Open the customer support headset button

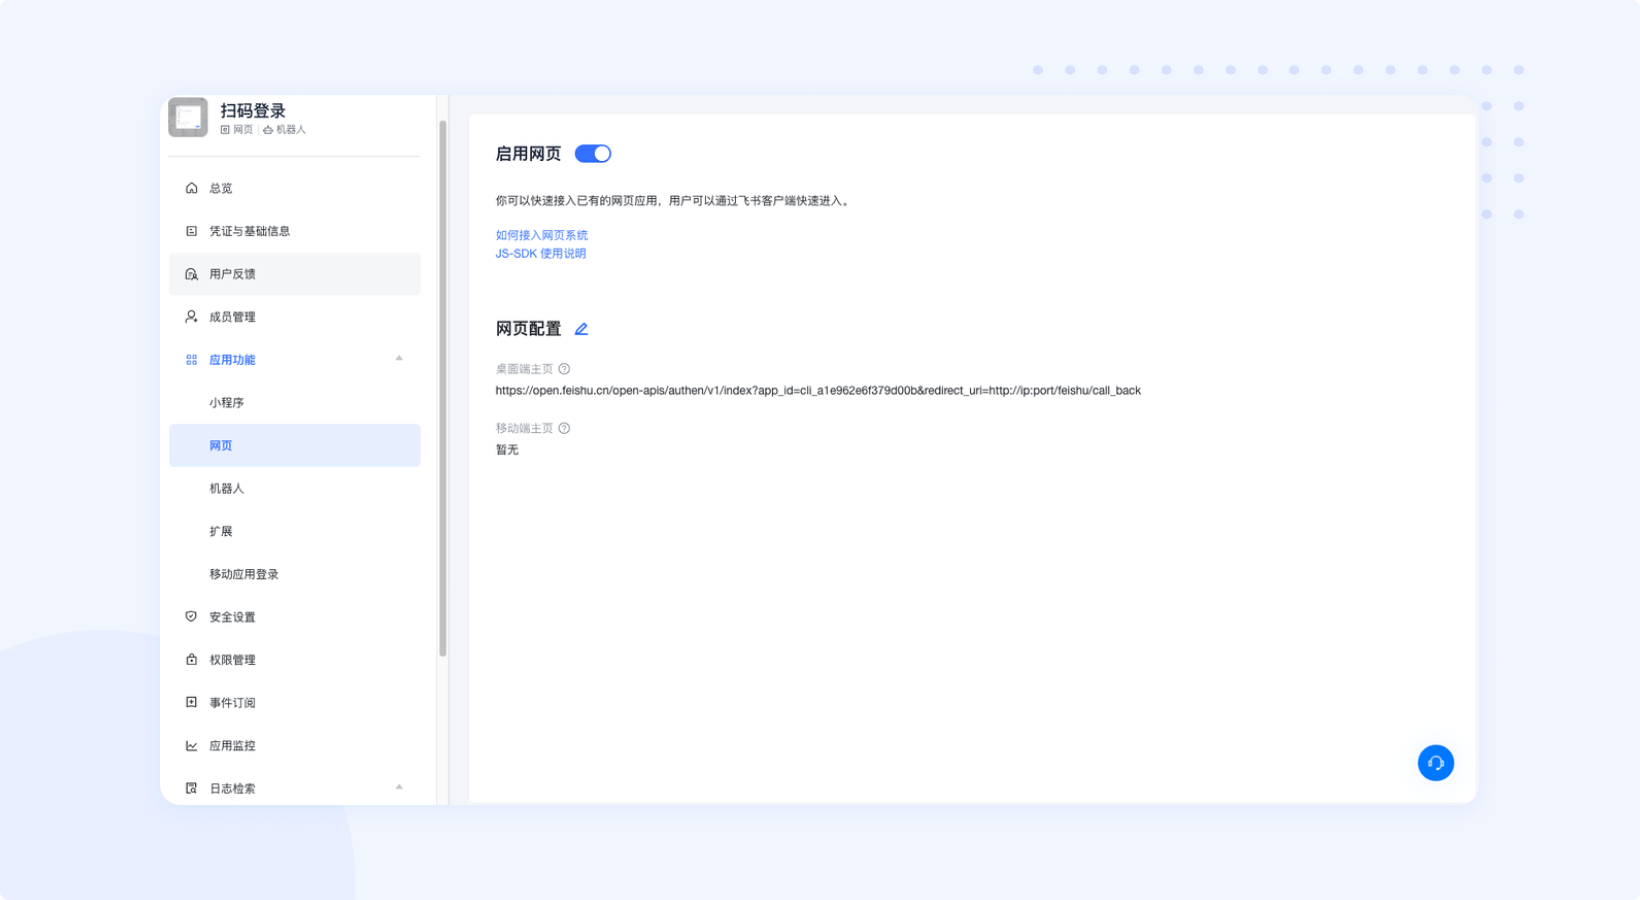pos(1435,763)
